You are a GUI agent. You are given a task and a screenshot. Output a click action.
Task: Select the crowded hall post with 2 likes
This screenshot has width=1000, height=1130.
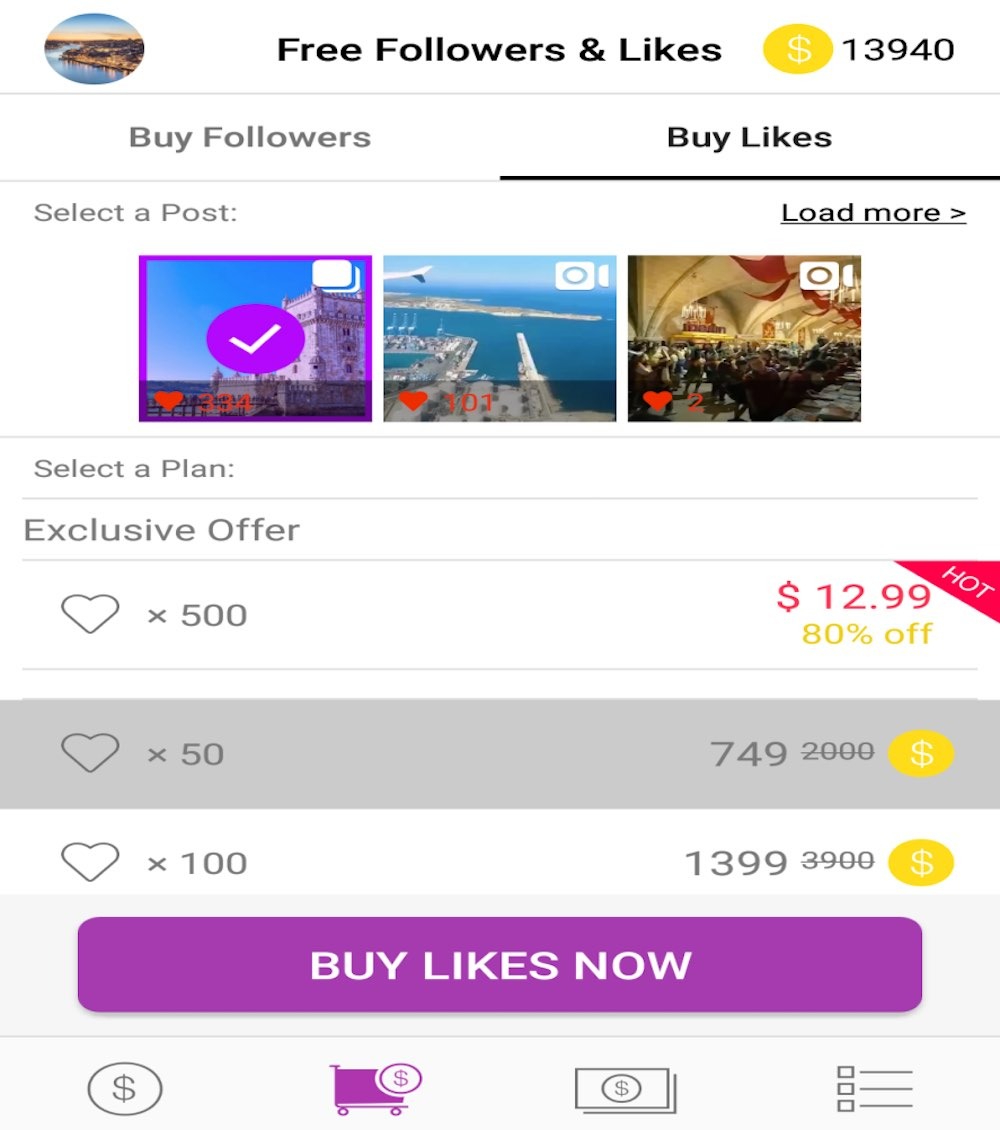(744, 338)
